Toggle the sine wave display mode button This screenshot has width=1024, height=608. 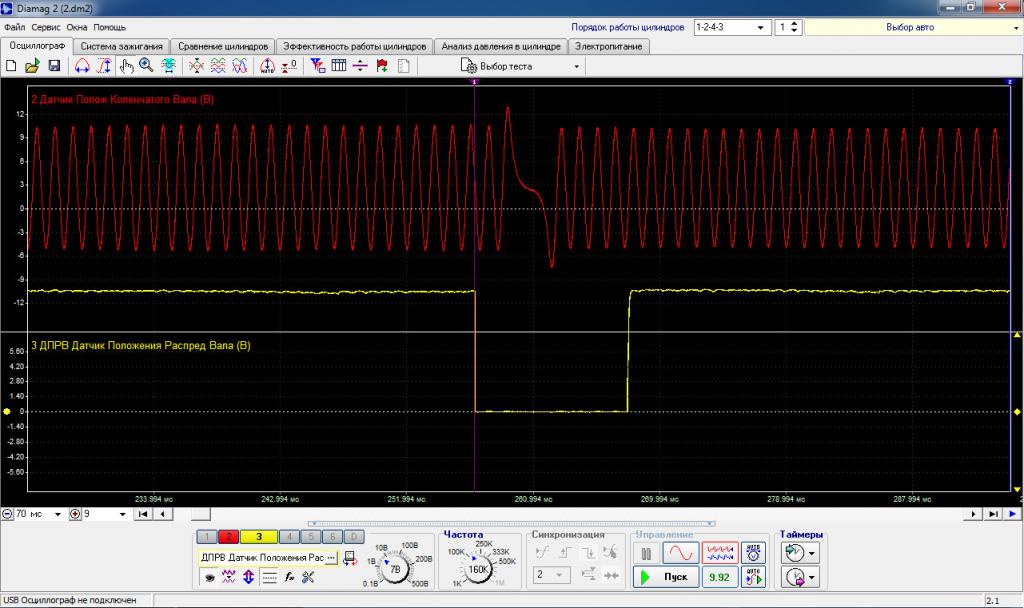[680, 553]
